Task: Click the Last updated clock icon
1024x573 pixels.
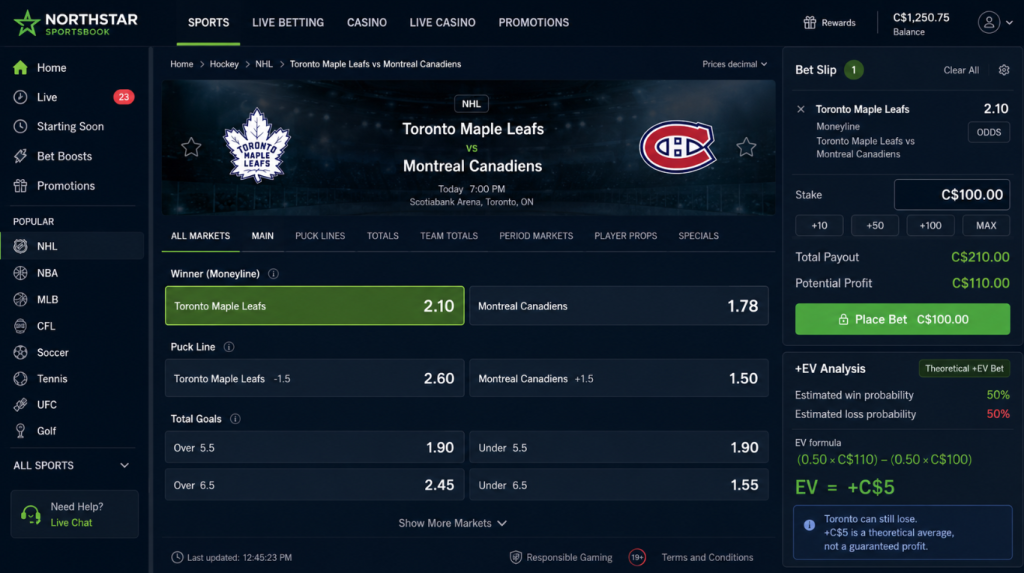Action: click(177, 557)
